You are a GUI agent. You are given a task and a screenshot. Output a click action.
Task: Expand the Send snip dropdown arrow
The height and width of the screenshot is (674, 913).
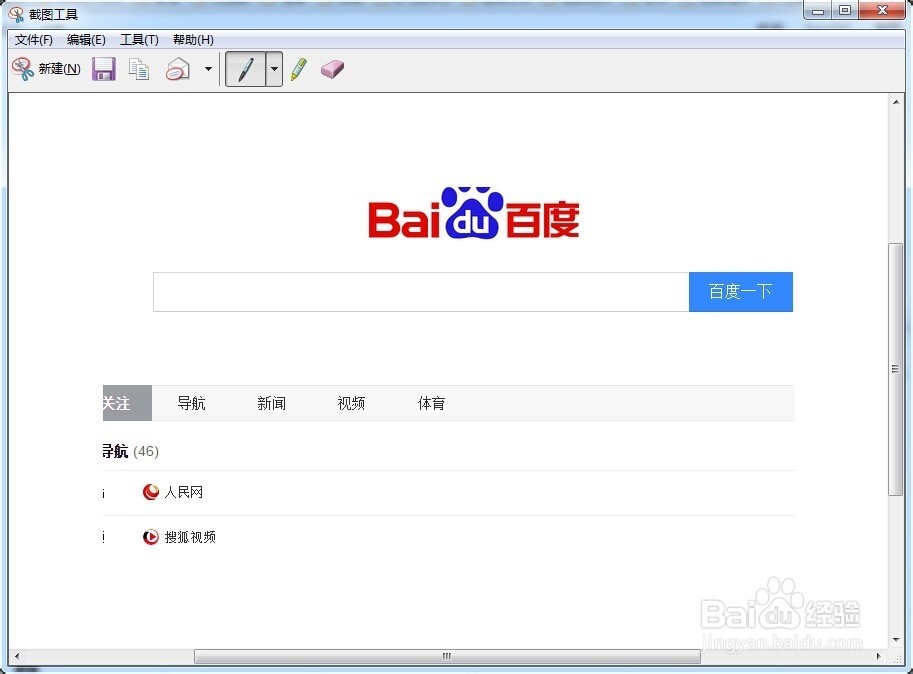[x=208, y=69]
